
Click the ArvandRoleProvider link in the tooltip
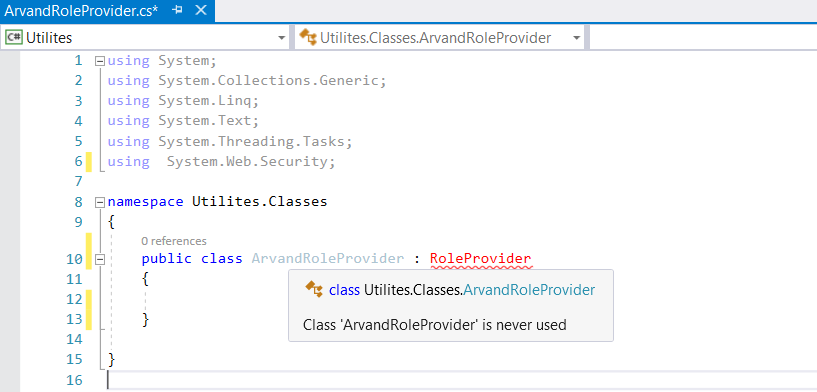[529, 290]
